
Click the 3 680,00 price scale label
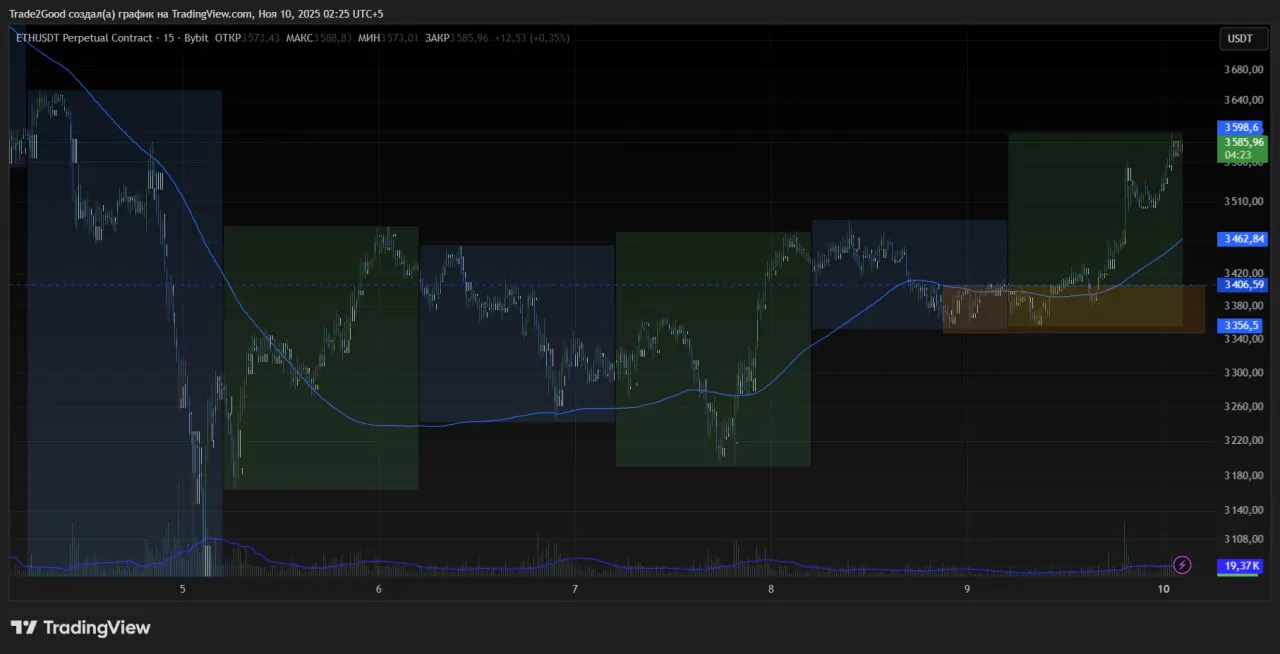(1243, 70)
